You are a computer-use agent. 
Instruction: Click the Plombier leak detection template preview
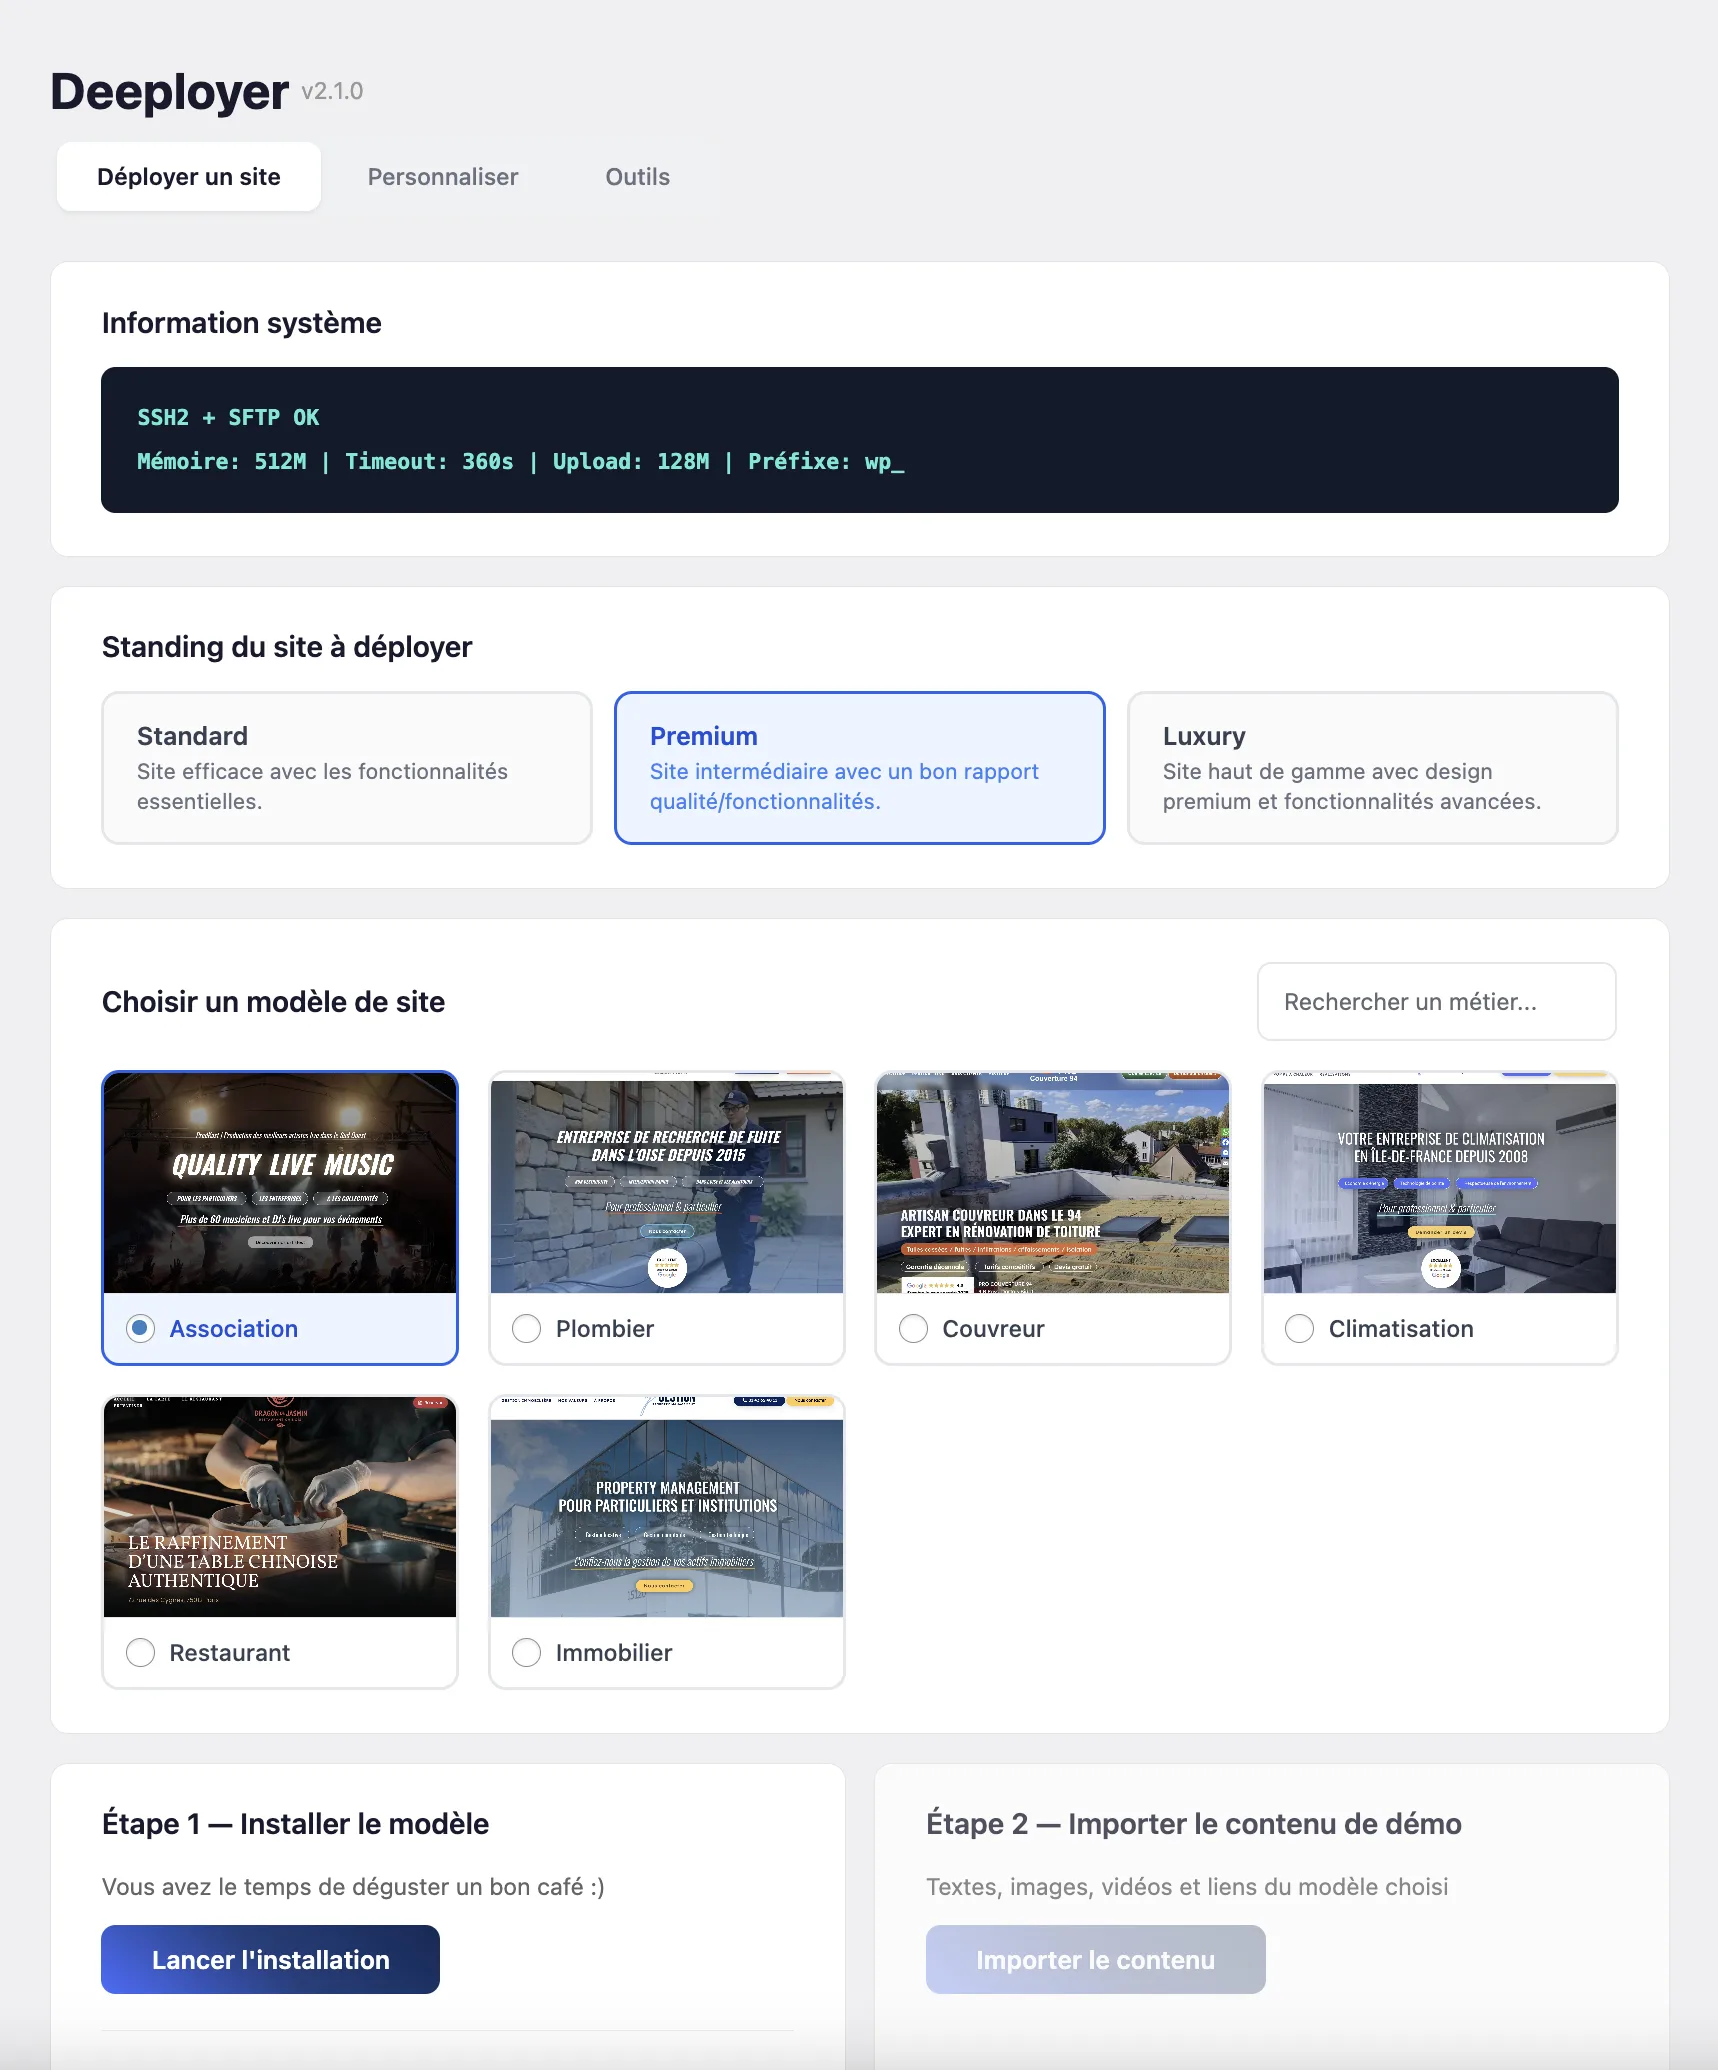[667, 1184]
